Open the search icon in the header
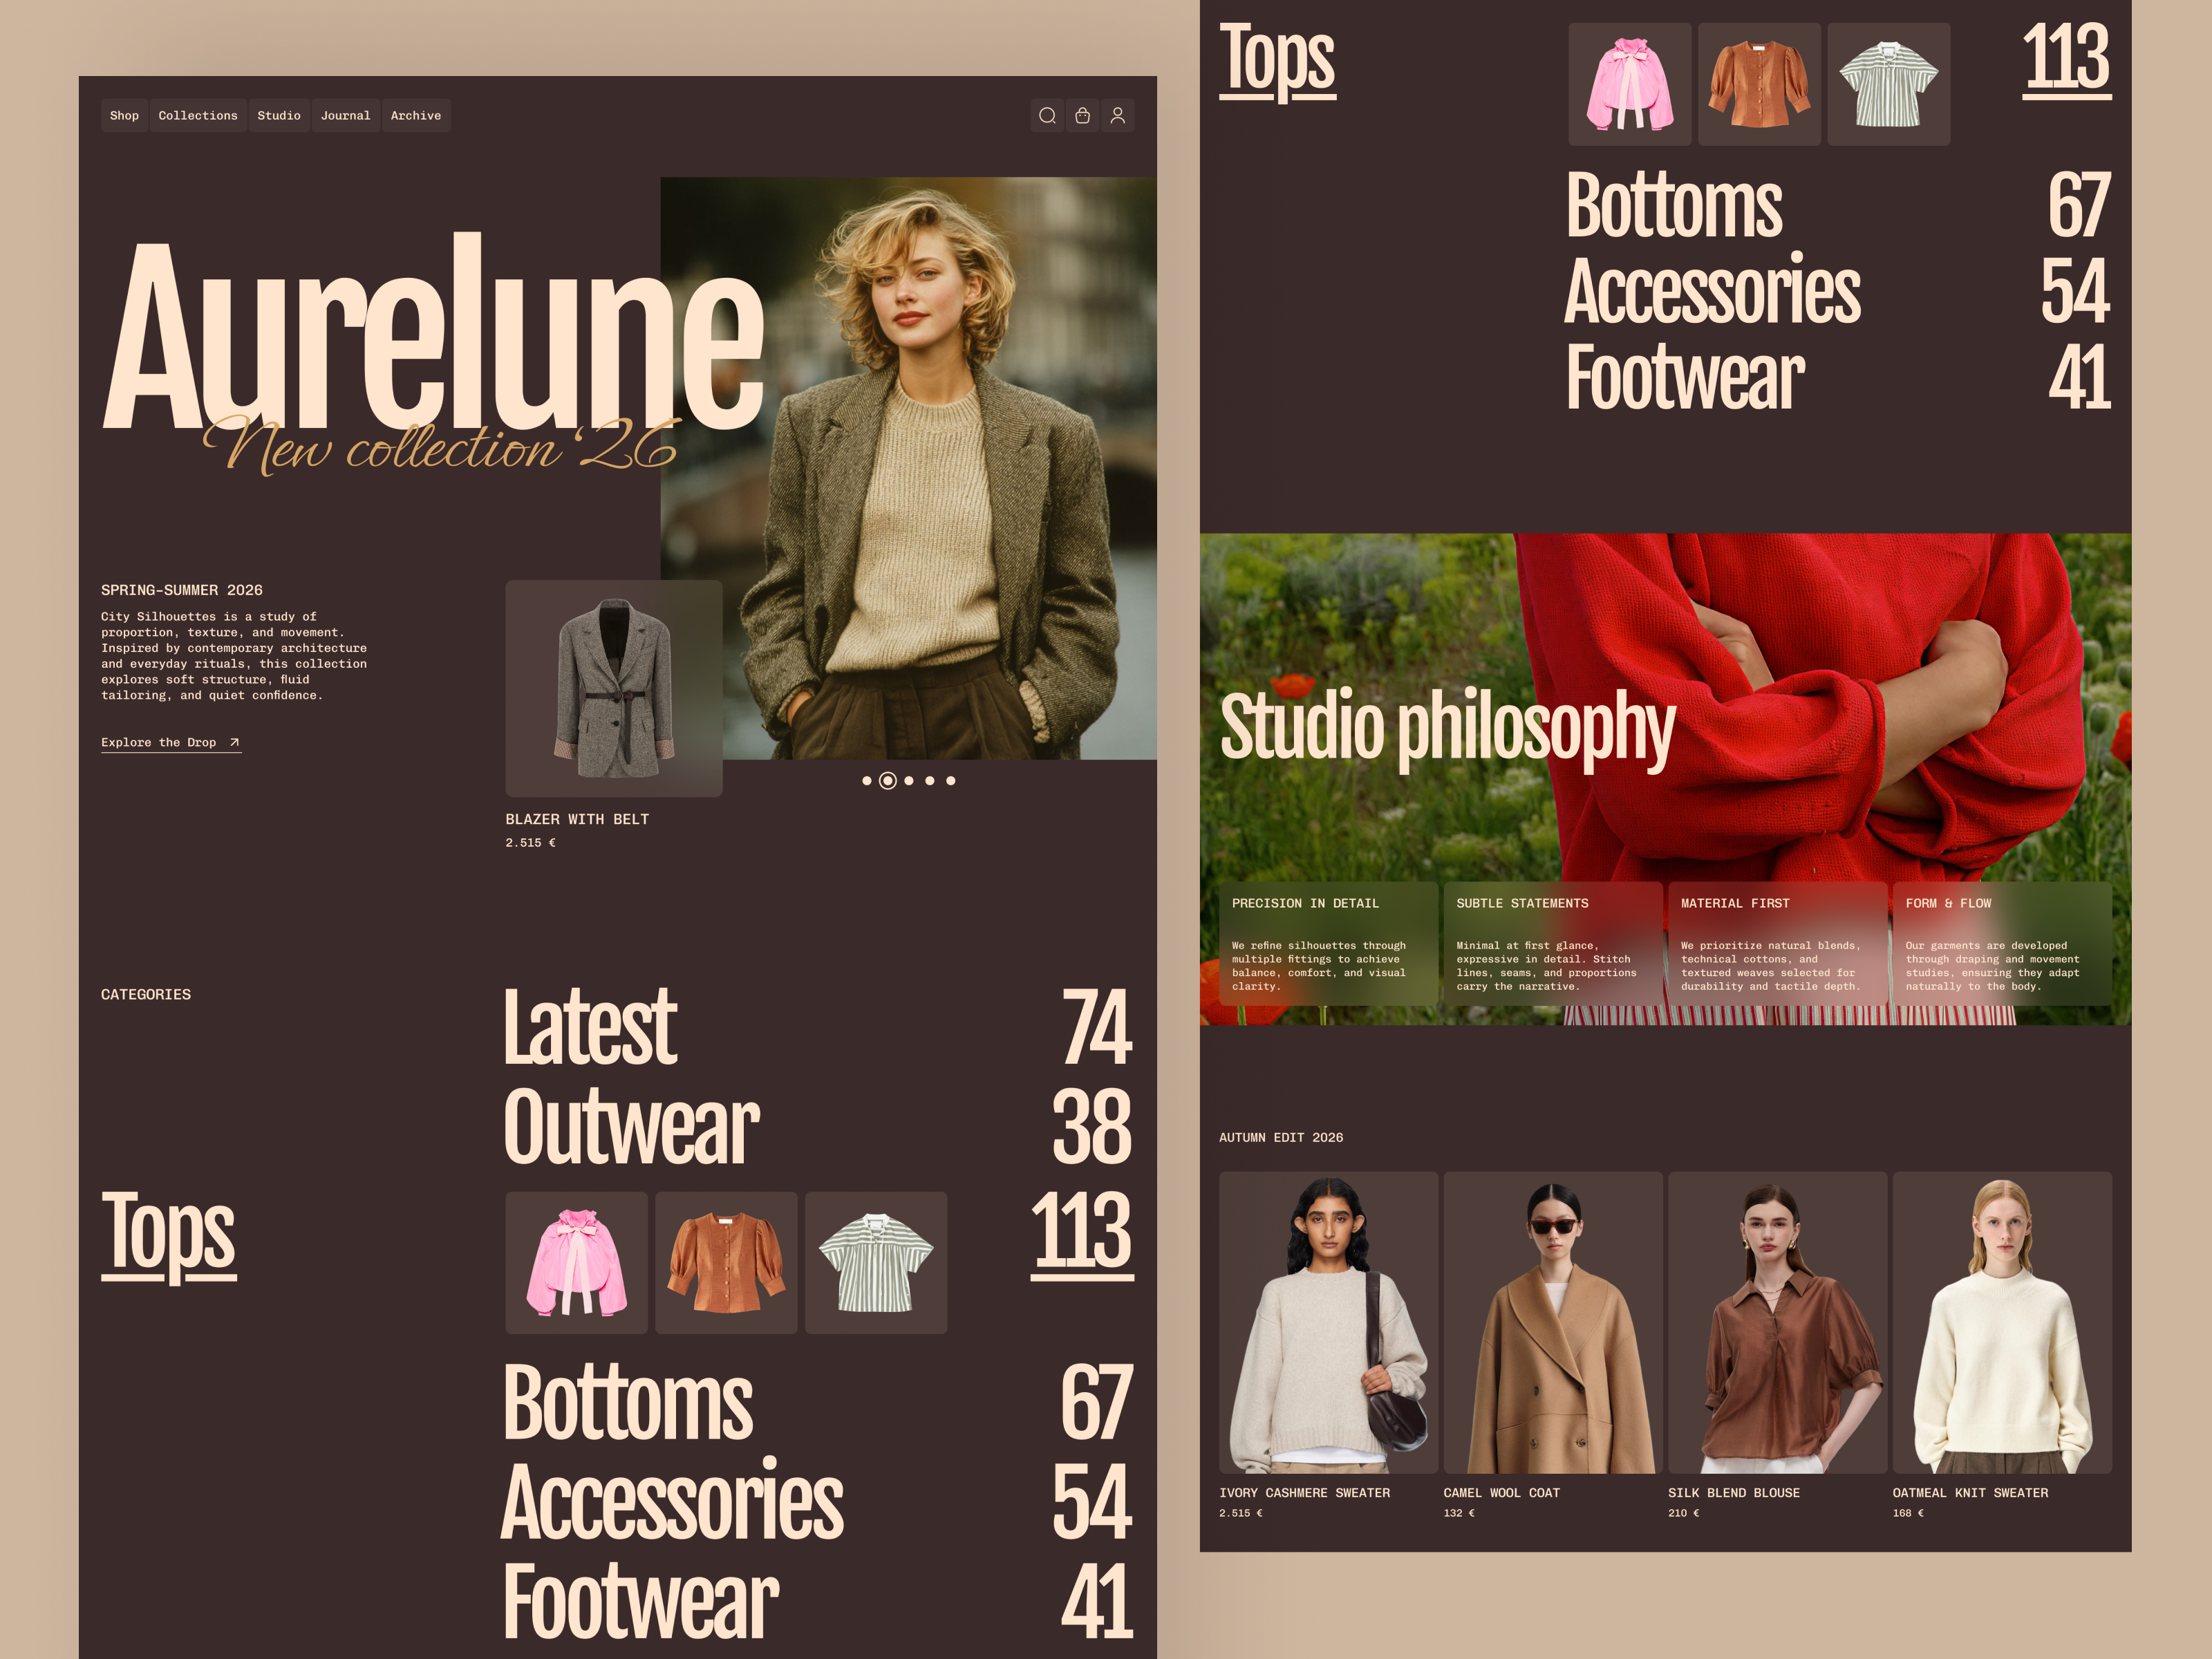Image resolution: width=2212 pixels, height=1659 pixels. point(1048,115)
